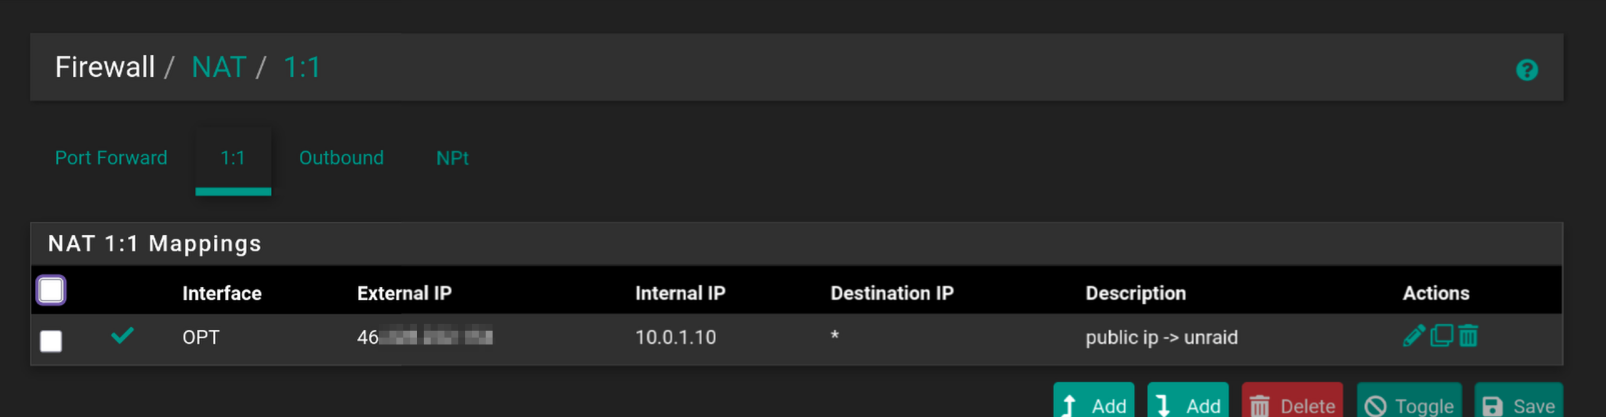The image size is (1606, 417).
Task: Click the NAT breadcrumb link
Action: click(x=219, y=67)
